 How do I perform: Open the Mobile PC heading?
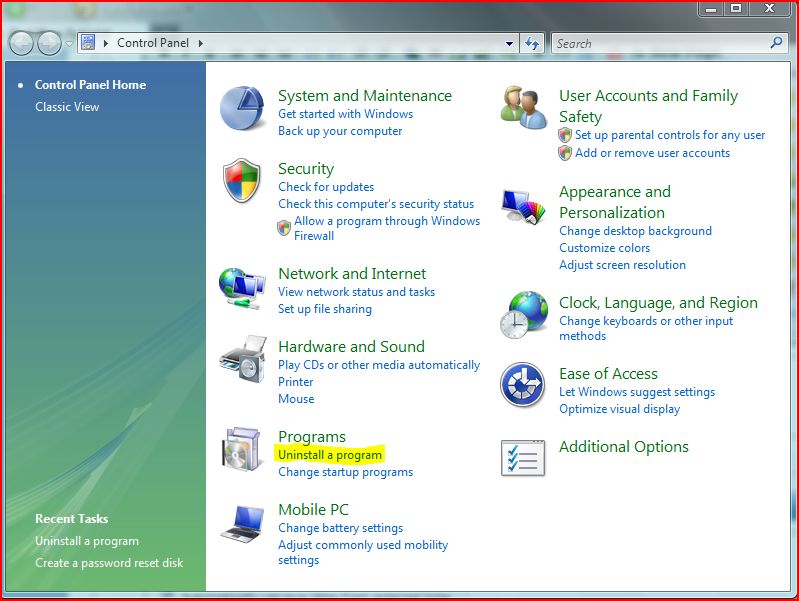[313, 510]
